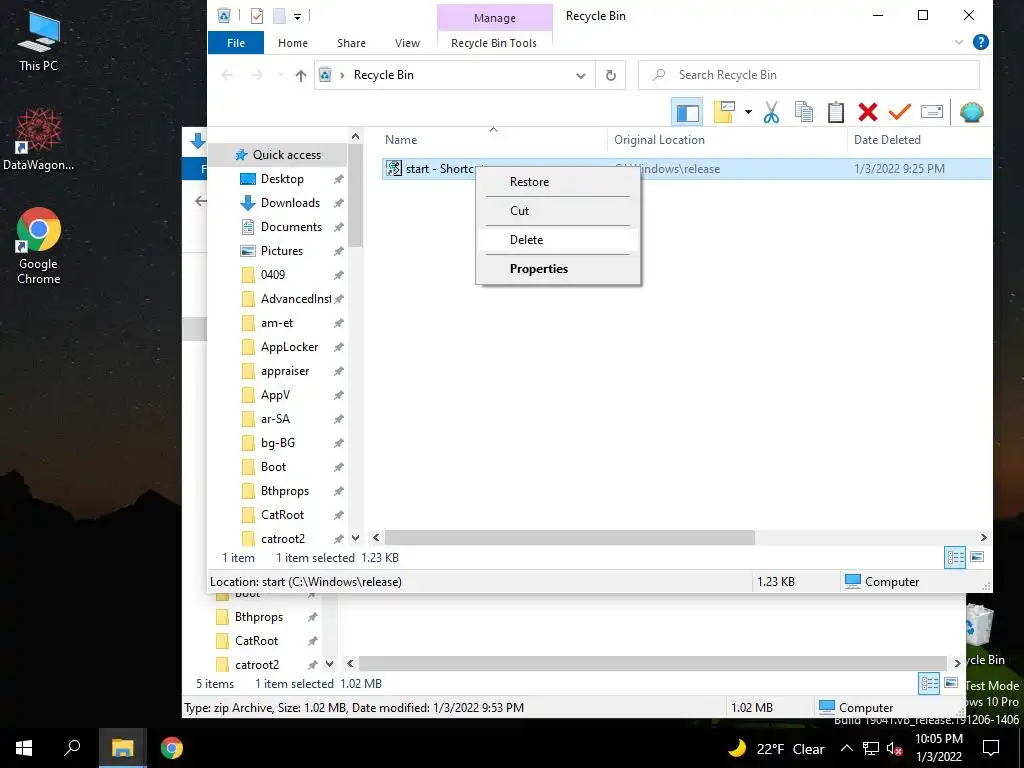The image size is (1024, 768).
Task: Switch Recycle Bin window to details view
Action: 955,557
